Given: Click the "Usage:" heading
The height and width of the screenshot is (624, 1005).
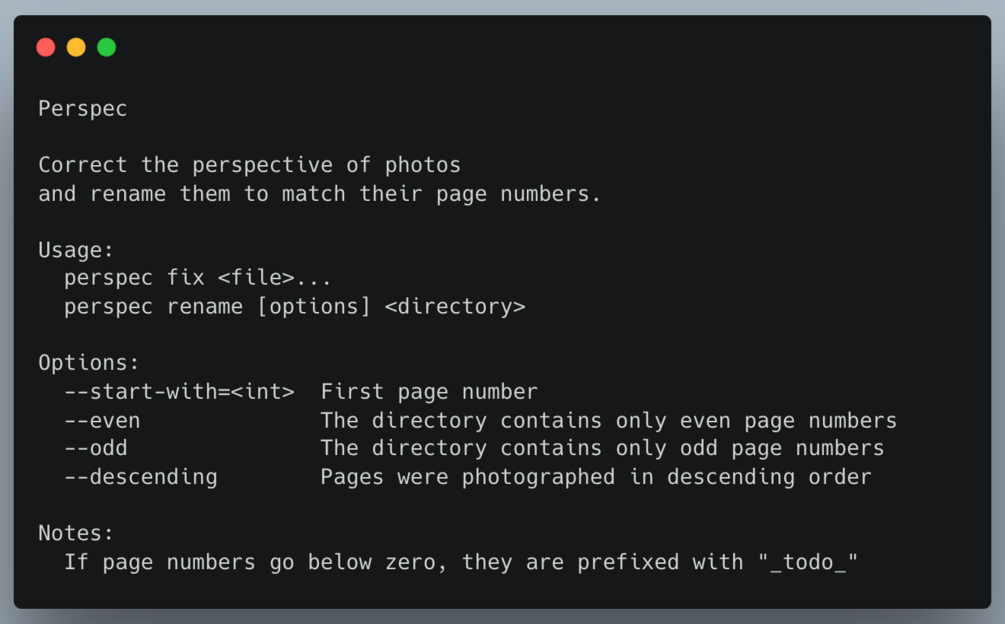Looking at the screenshot, I should pos(77,250).
